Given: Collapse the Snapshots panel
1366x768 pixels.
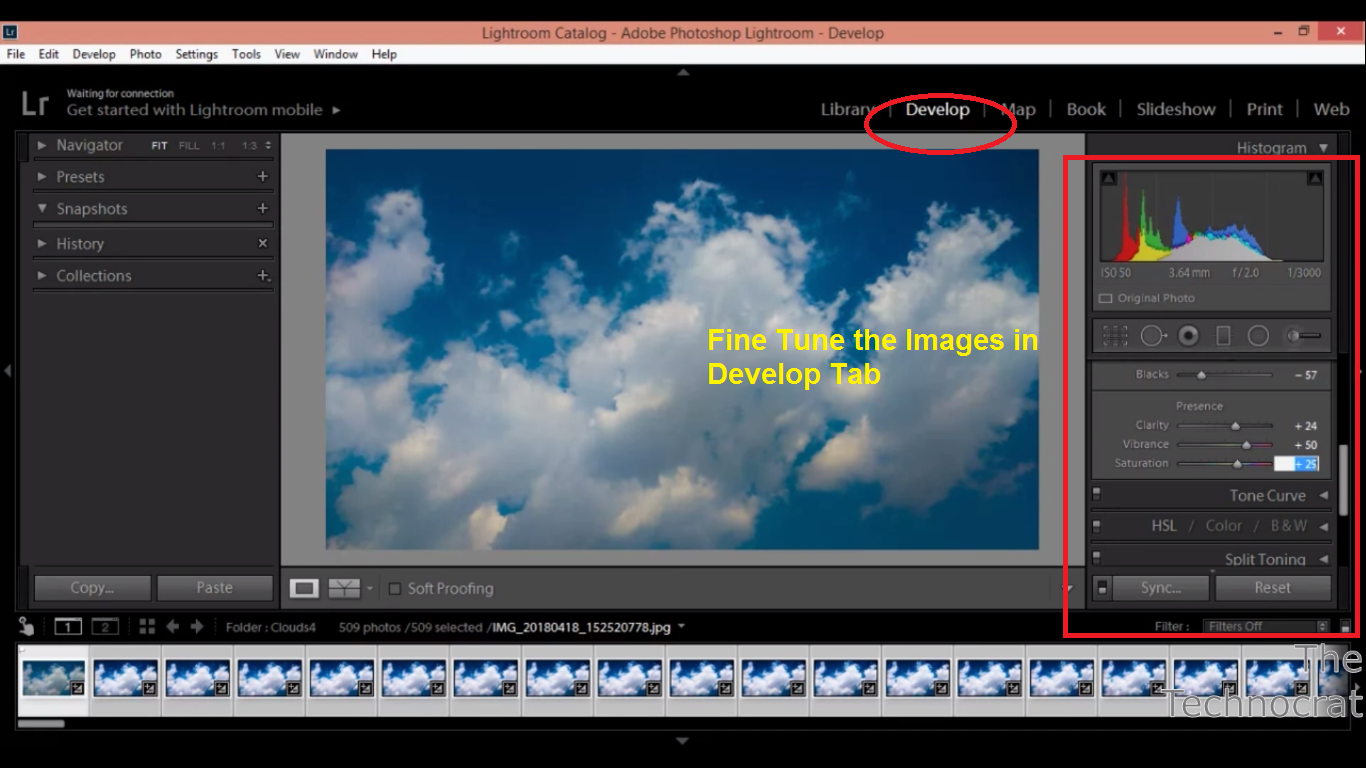Looking at the screenshot, I should click(x=42, y=208).
